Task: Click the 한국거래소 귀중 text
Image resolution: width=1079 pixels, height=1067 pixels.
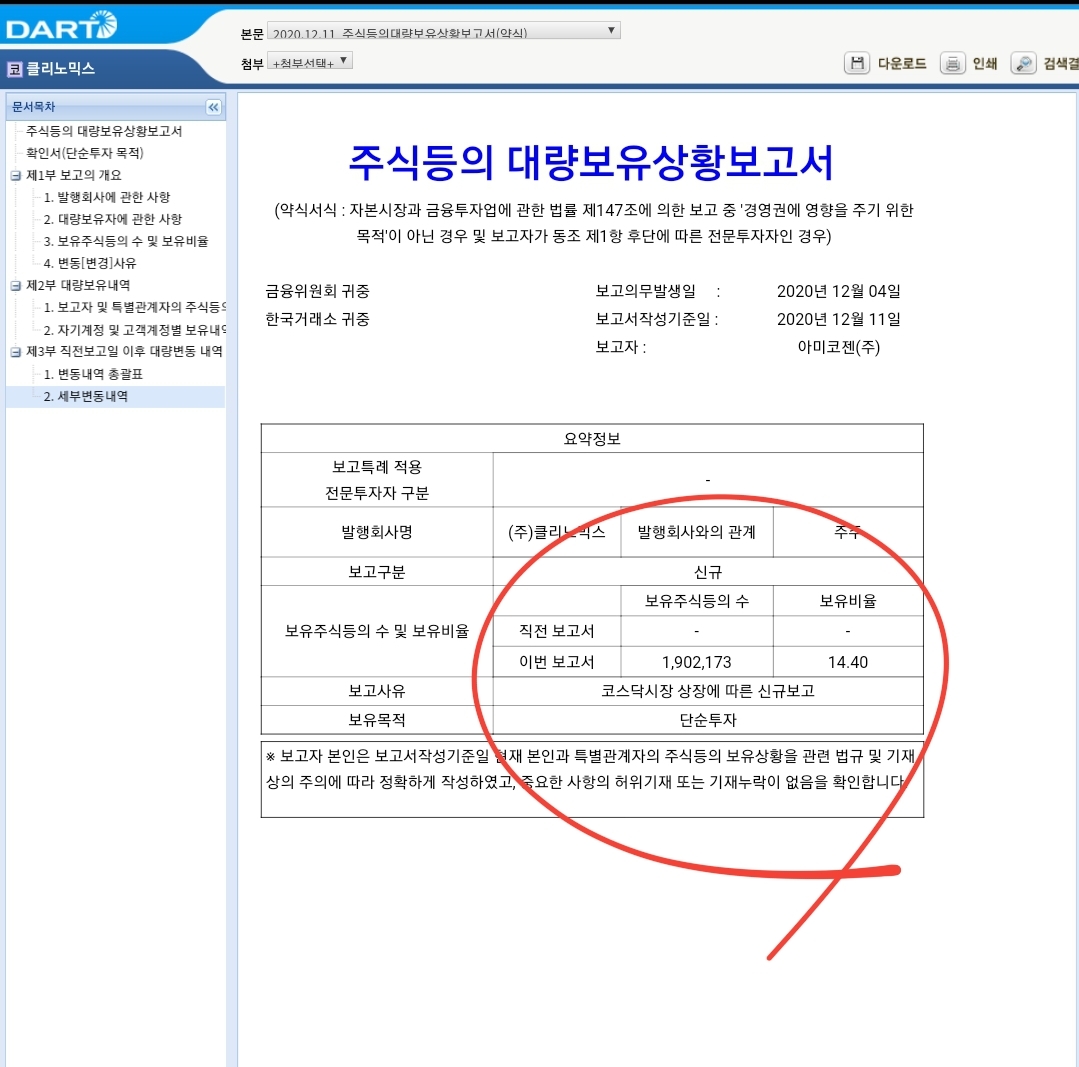Action: 317,319
